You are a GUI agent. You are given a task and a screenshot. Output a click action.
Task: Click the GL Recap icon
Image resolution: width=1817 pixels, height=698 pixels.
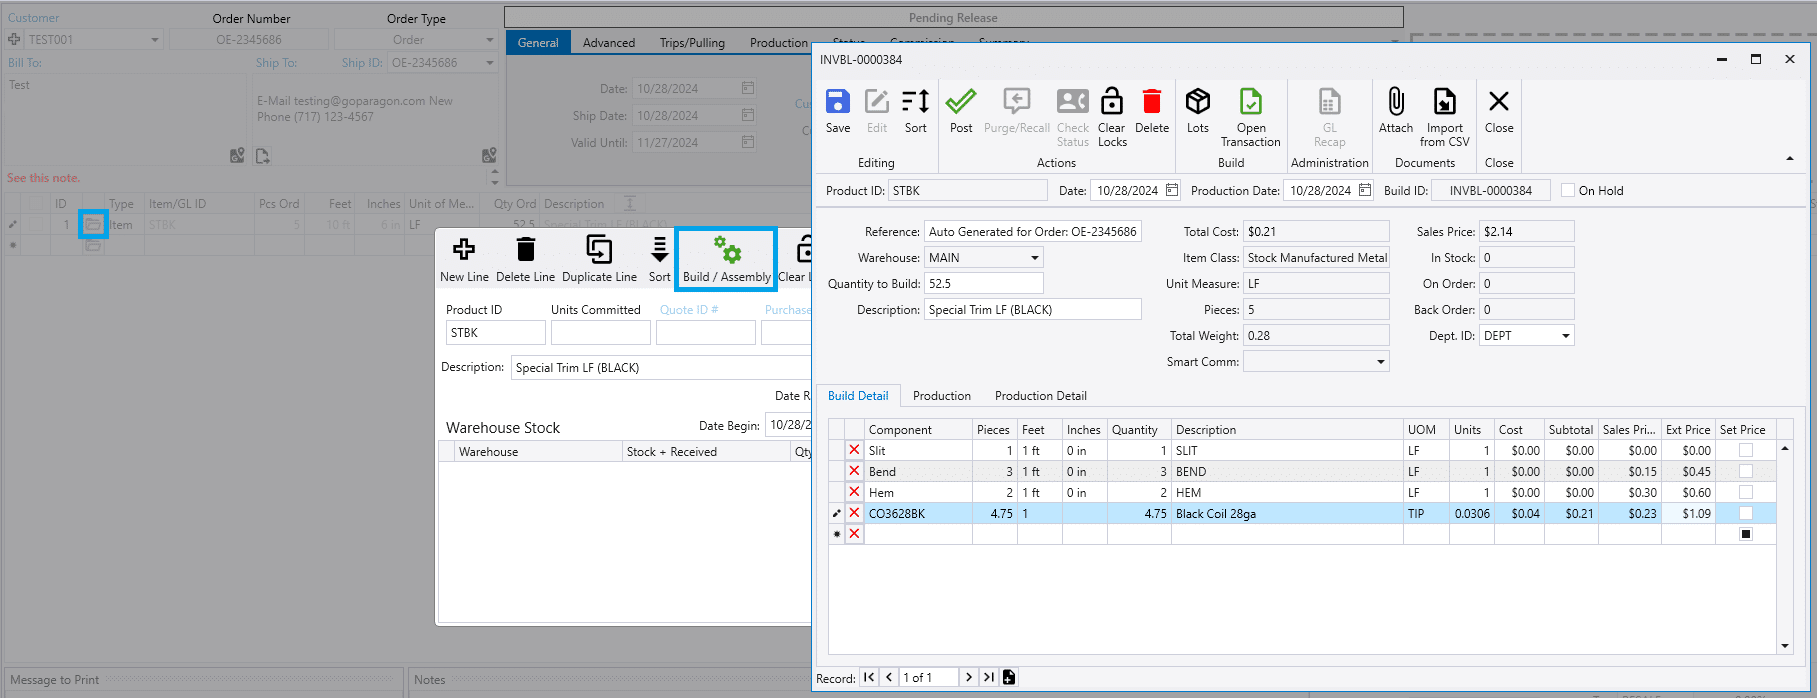click(x=1330, y=102)
